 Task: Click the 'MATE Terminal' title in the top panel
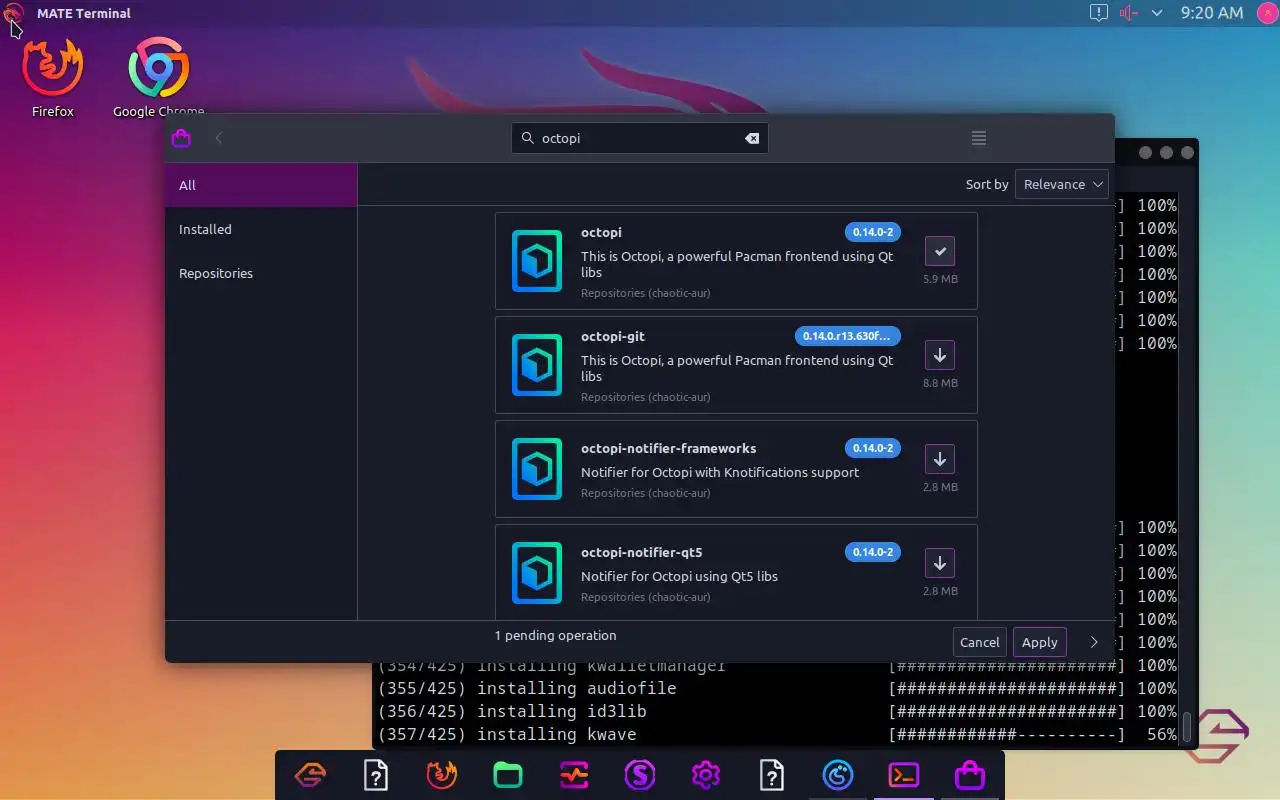click(84, 13)
